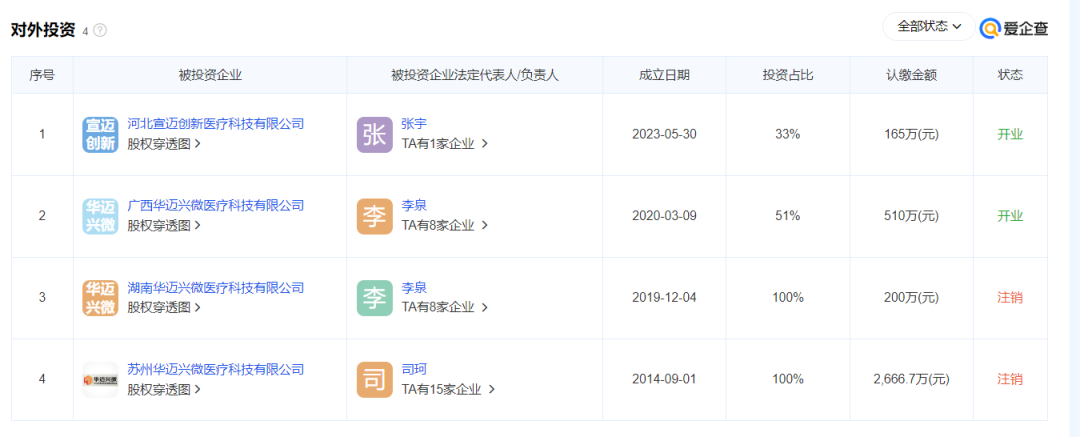This screenshot has width=1080, height=437.
Task: Expand 股权穿透图 for 河北宣迈创新
Action: click(164, 144)
